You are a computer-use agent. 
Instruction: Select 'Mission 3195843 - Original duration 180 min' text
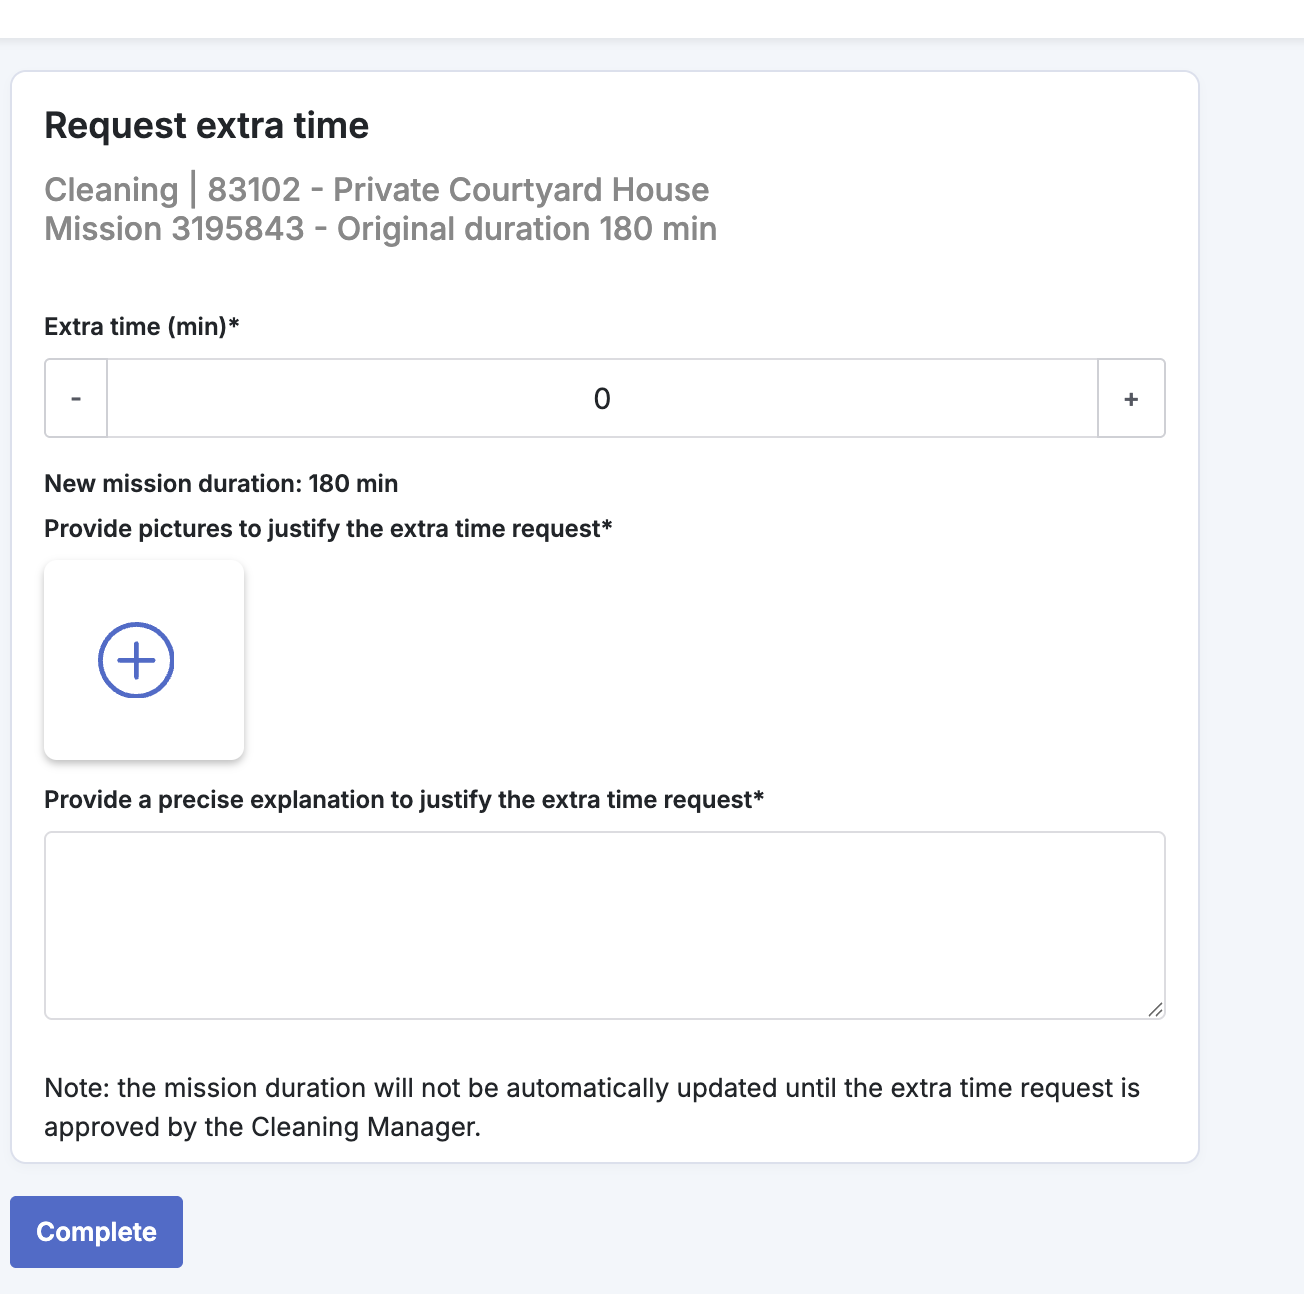coord(381,229)
